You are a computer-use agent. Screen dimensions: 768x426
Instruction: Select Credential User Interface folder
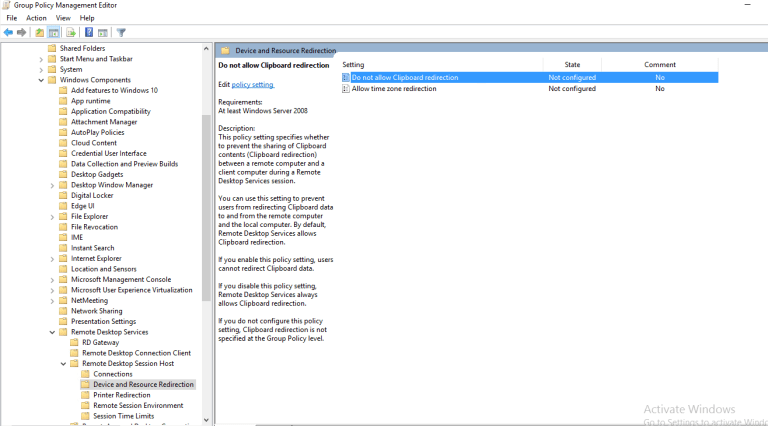[109, 153]
